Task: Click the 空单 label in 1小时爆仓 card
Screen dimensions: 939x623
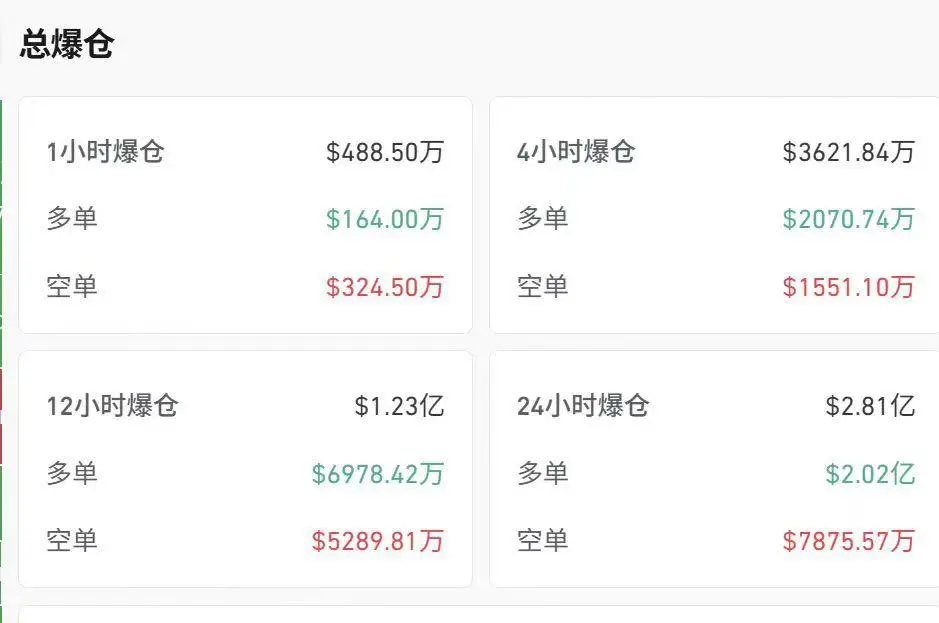Action: point(72,287)
